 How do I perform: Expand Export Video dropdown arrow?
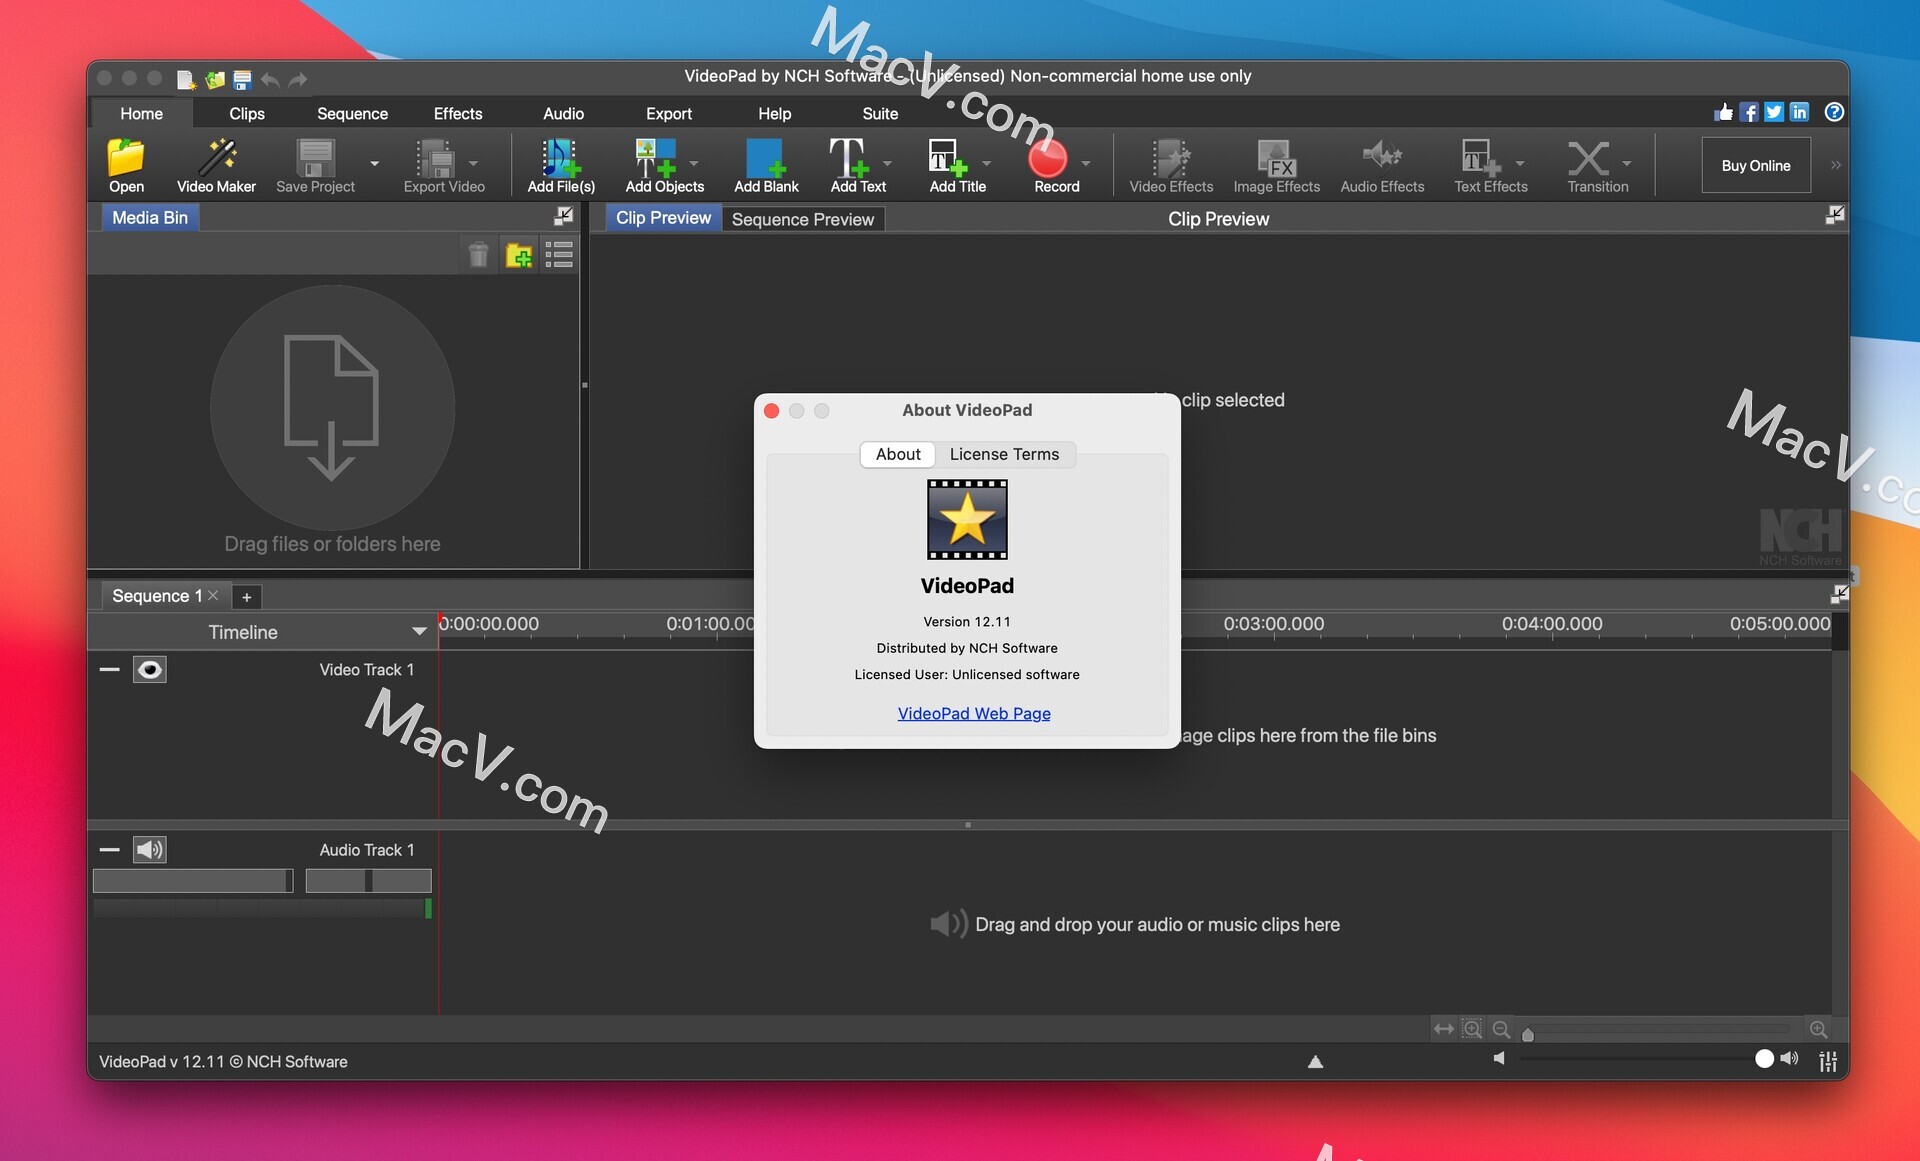pos(473,163)
